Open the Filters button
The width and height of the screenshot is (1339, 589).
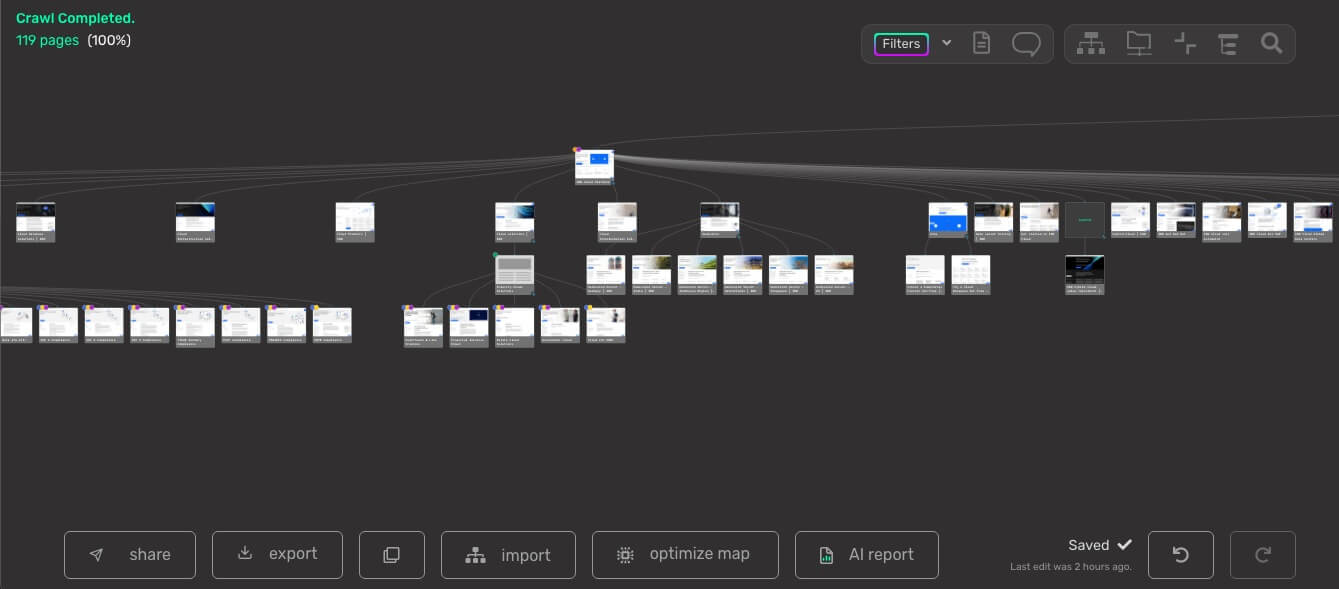point(901,44)
